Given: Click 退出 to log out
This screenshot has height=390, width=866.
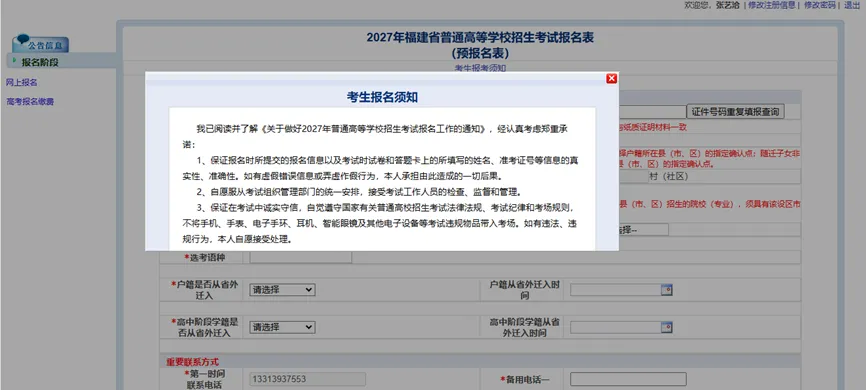Looking at the screenshot, I should point(852,5).
